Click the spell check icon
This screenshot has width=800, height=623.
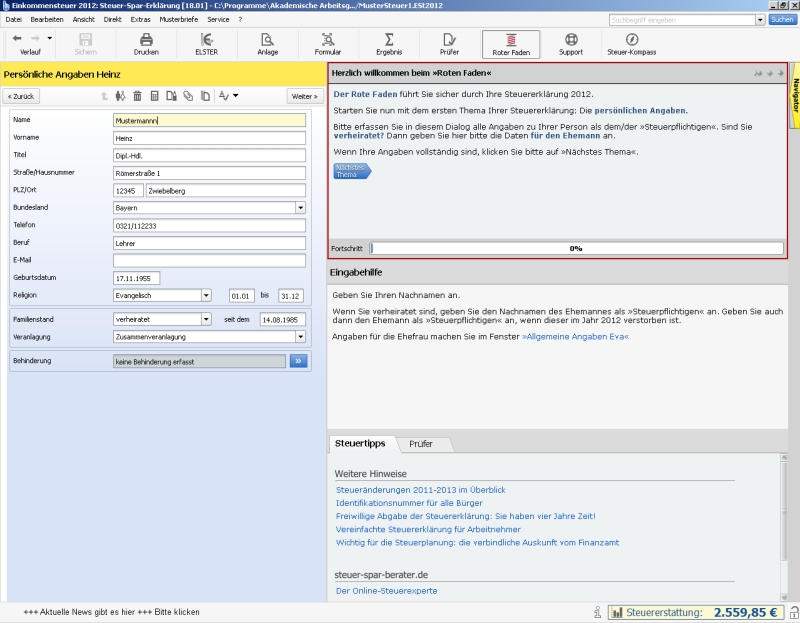224,96
